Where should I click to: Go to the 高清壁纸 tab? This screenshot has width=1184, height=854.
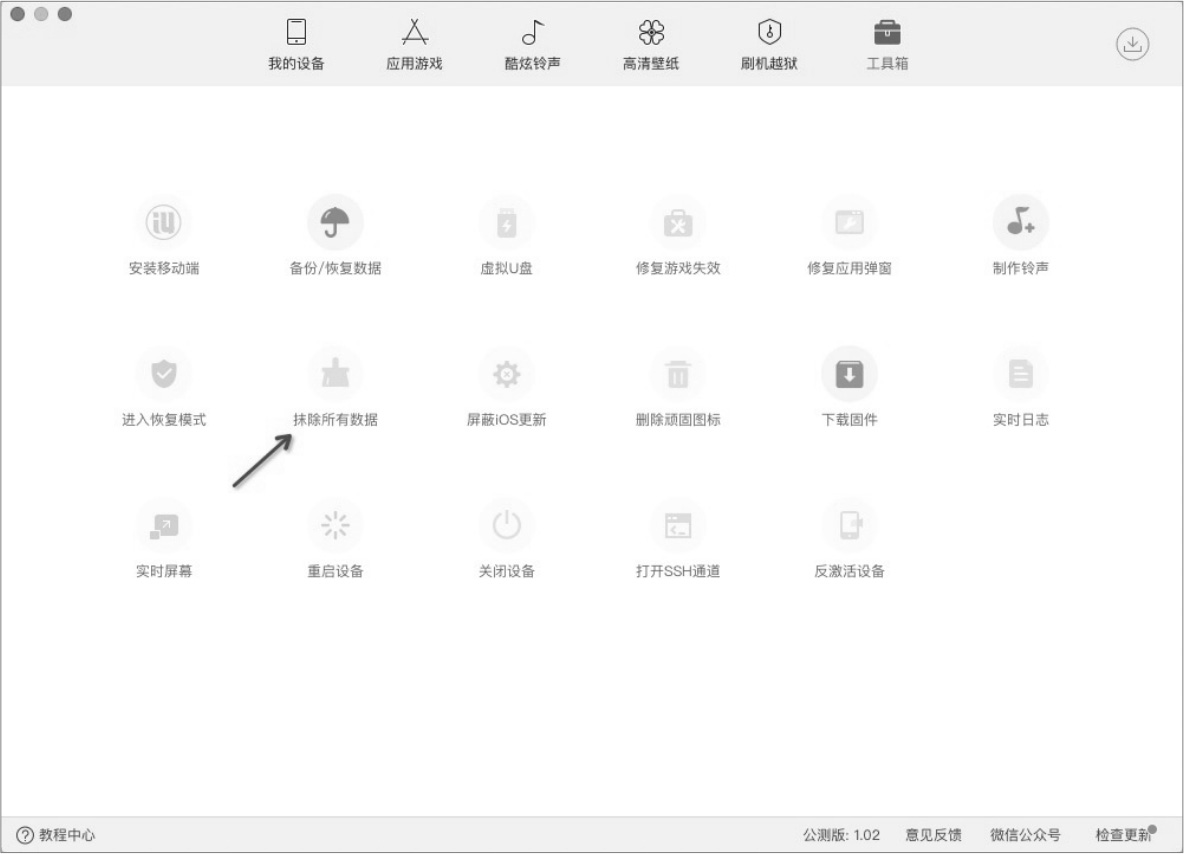point(651,45)
